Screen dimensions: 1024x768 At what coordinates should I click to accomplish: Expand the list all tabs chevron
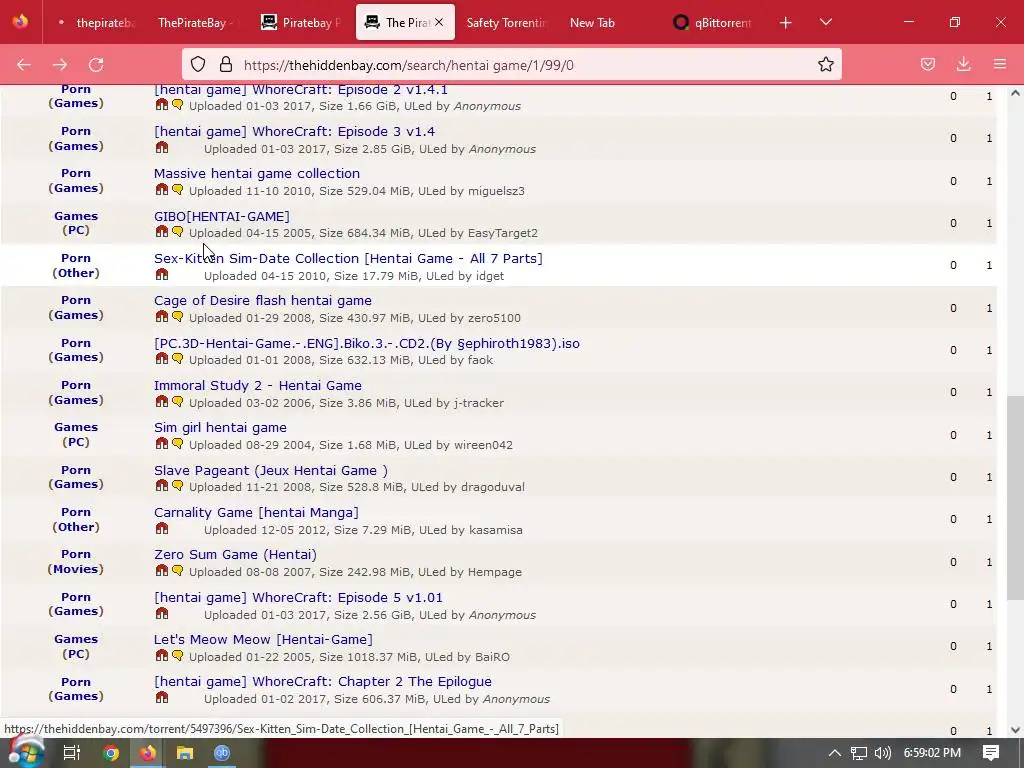[x=825, y=23]
